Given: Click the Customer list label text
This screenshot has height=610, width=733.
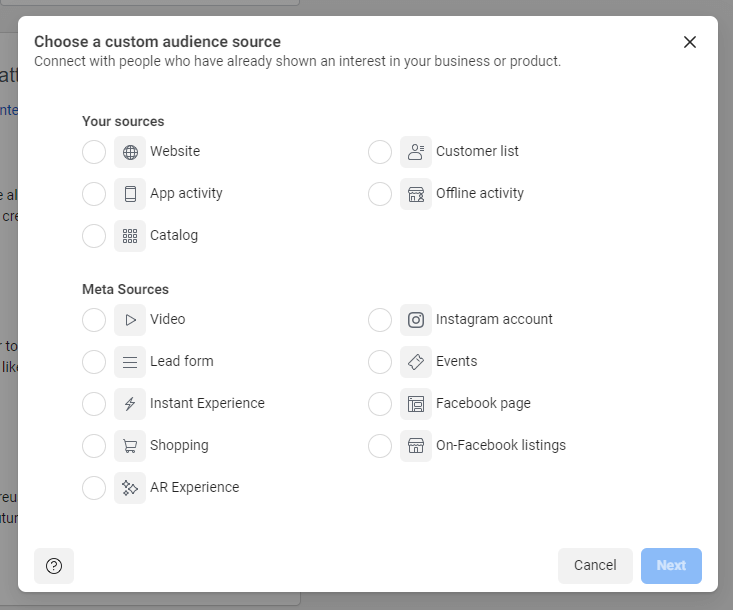Looking at the screenshot, I should pos(477,151).
